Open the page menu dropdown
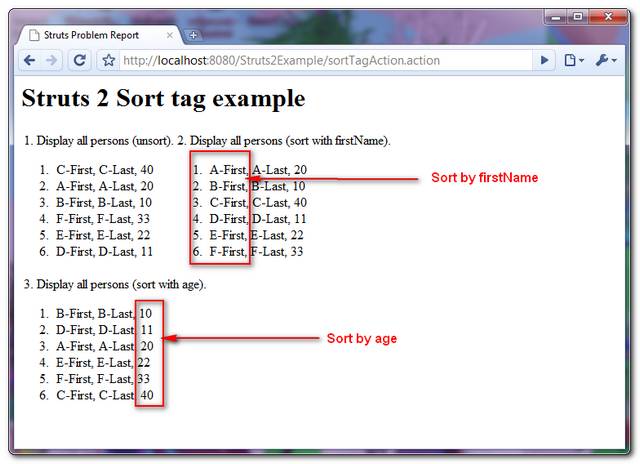This screenshot has width=640, height=464. click(x=573, y=60)
